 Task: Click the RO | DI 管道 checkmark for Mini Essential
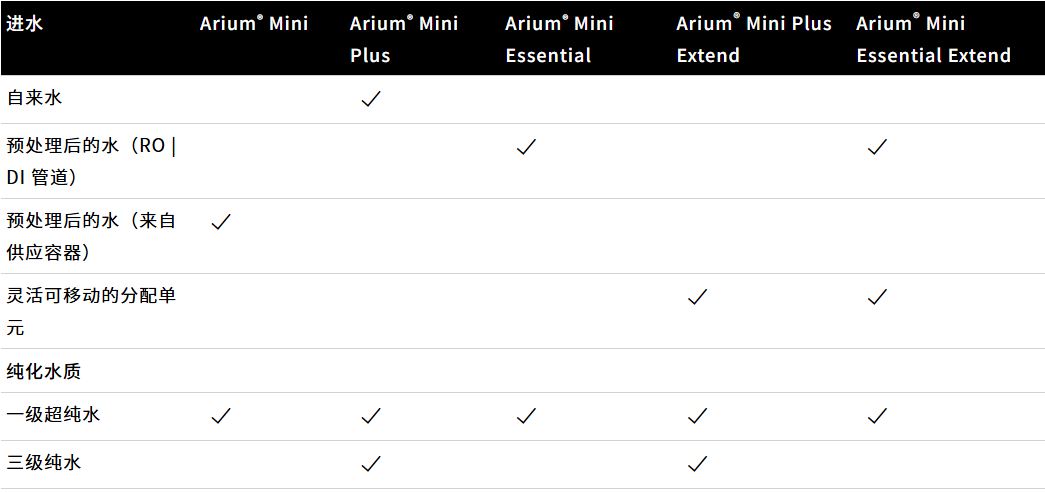pos(526,147)
